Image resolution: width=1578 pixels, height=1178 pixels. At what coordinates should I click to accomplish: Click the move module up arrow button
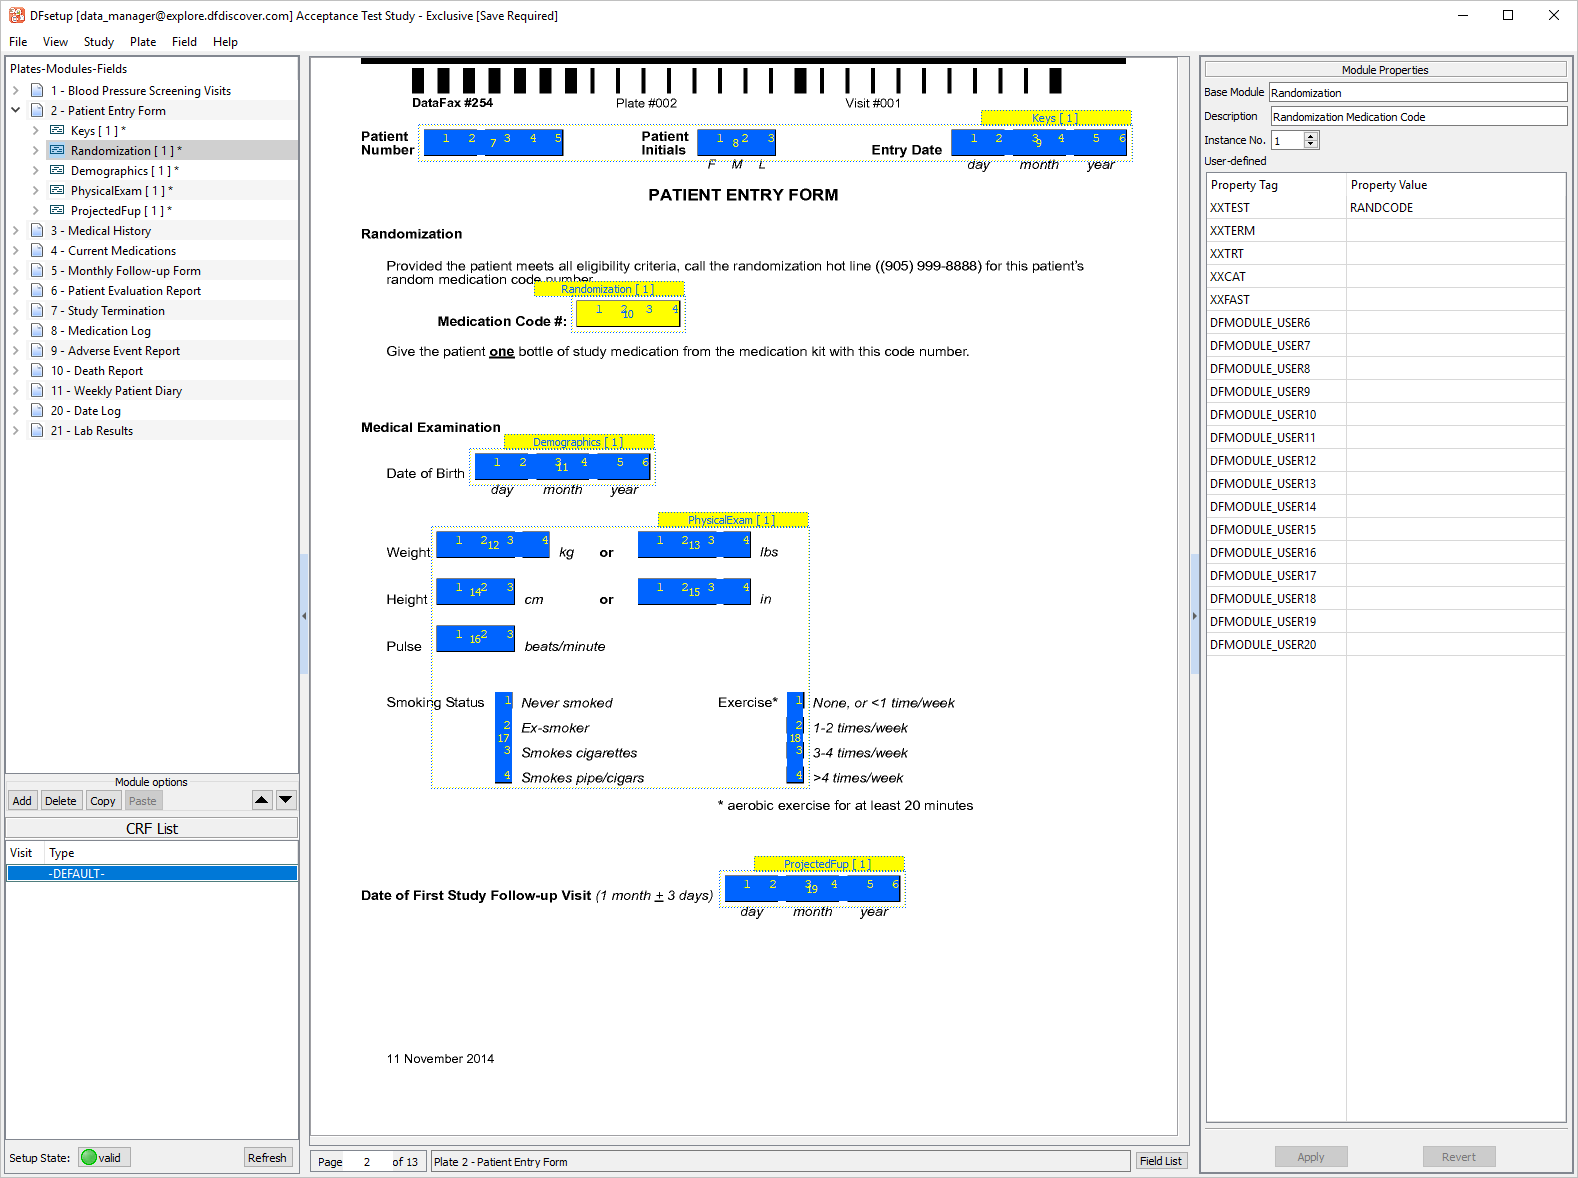pos(262,800)
